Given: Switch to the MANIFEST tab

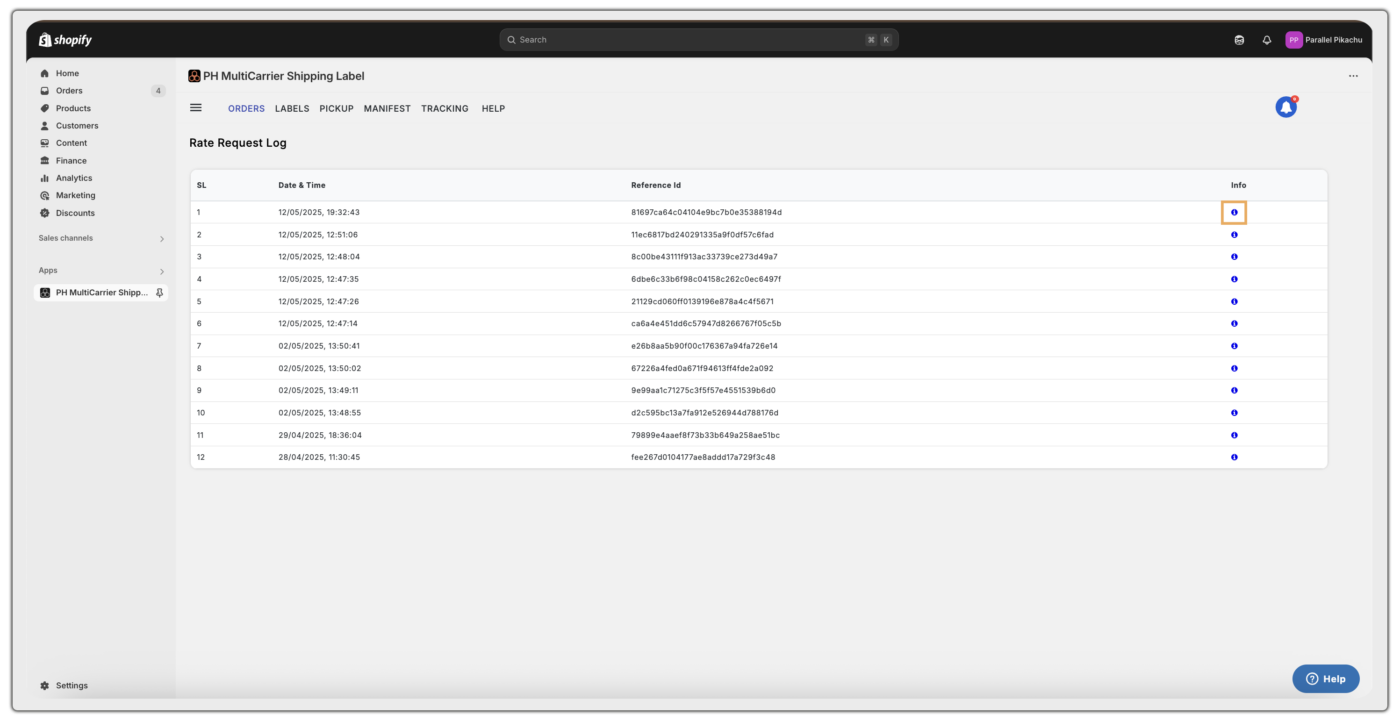Looking at the screenshot, I should [387, 108].
